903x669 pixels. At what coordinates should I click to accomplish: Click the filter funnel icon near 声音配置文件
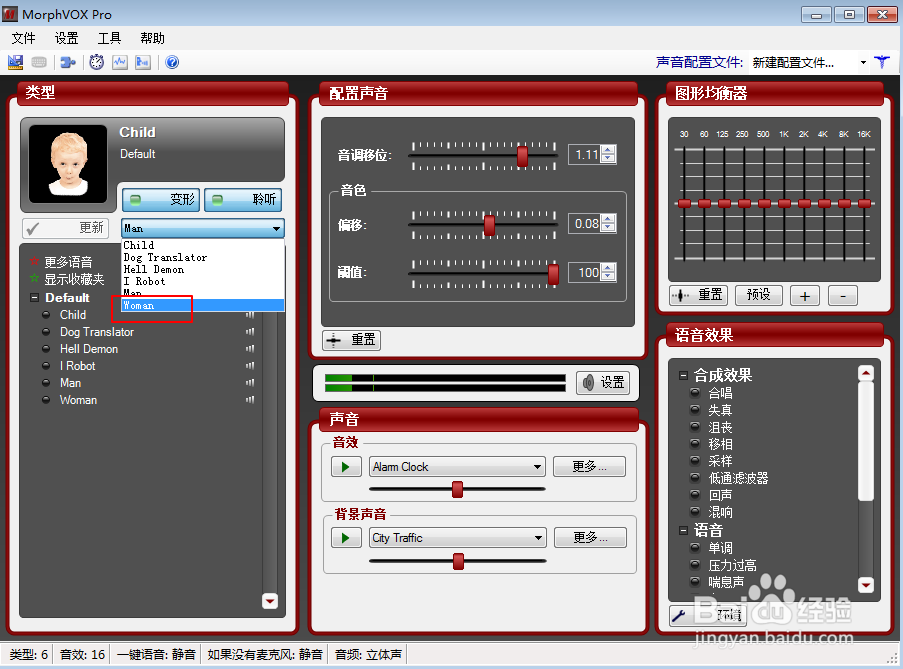coord(882,61)
